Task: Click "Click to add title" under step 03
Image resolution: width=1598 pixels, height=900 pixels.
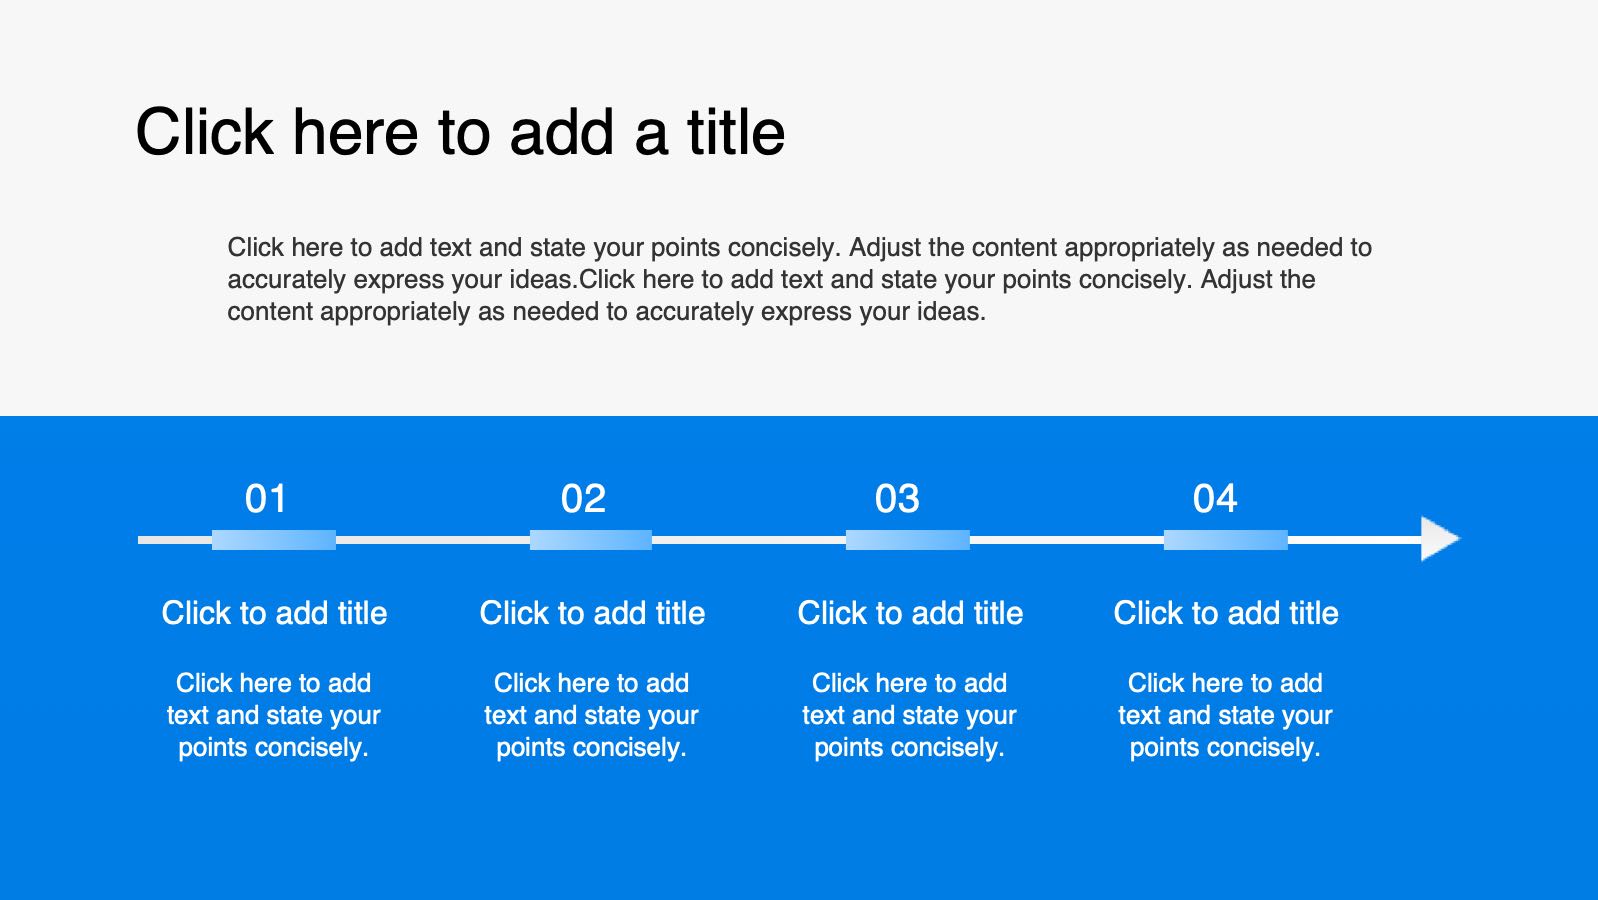Action: pyautogui.click(x=910, y=613)
